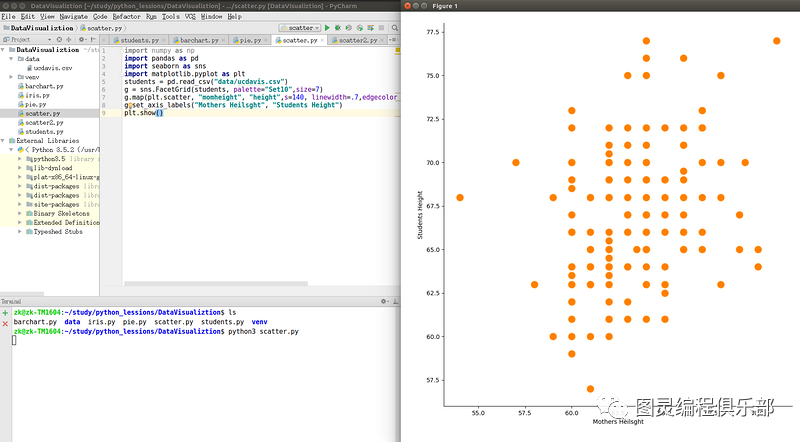800x442 pixels.
Task: Collapse the Python 3.5.2 interpreter node
Action: coord(11,150)
